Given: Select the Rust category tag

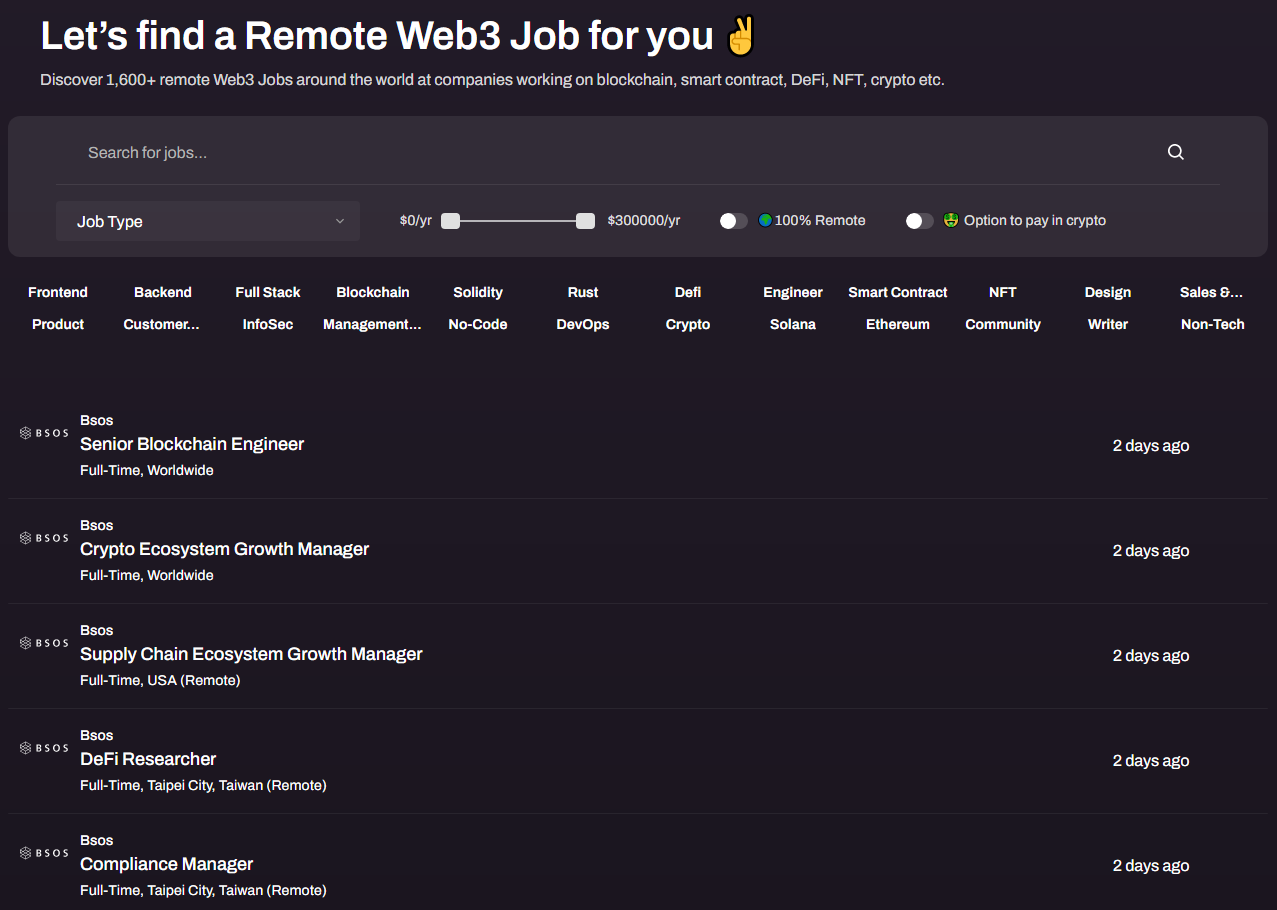Looking at the screenshot, I should tap(583, 292).
